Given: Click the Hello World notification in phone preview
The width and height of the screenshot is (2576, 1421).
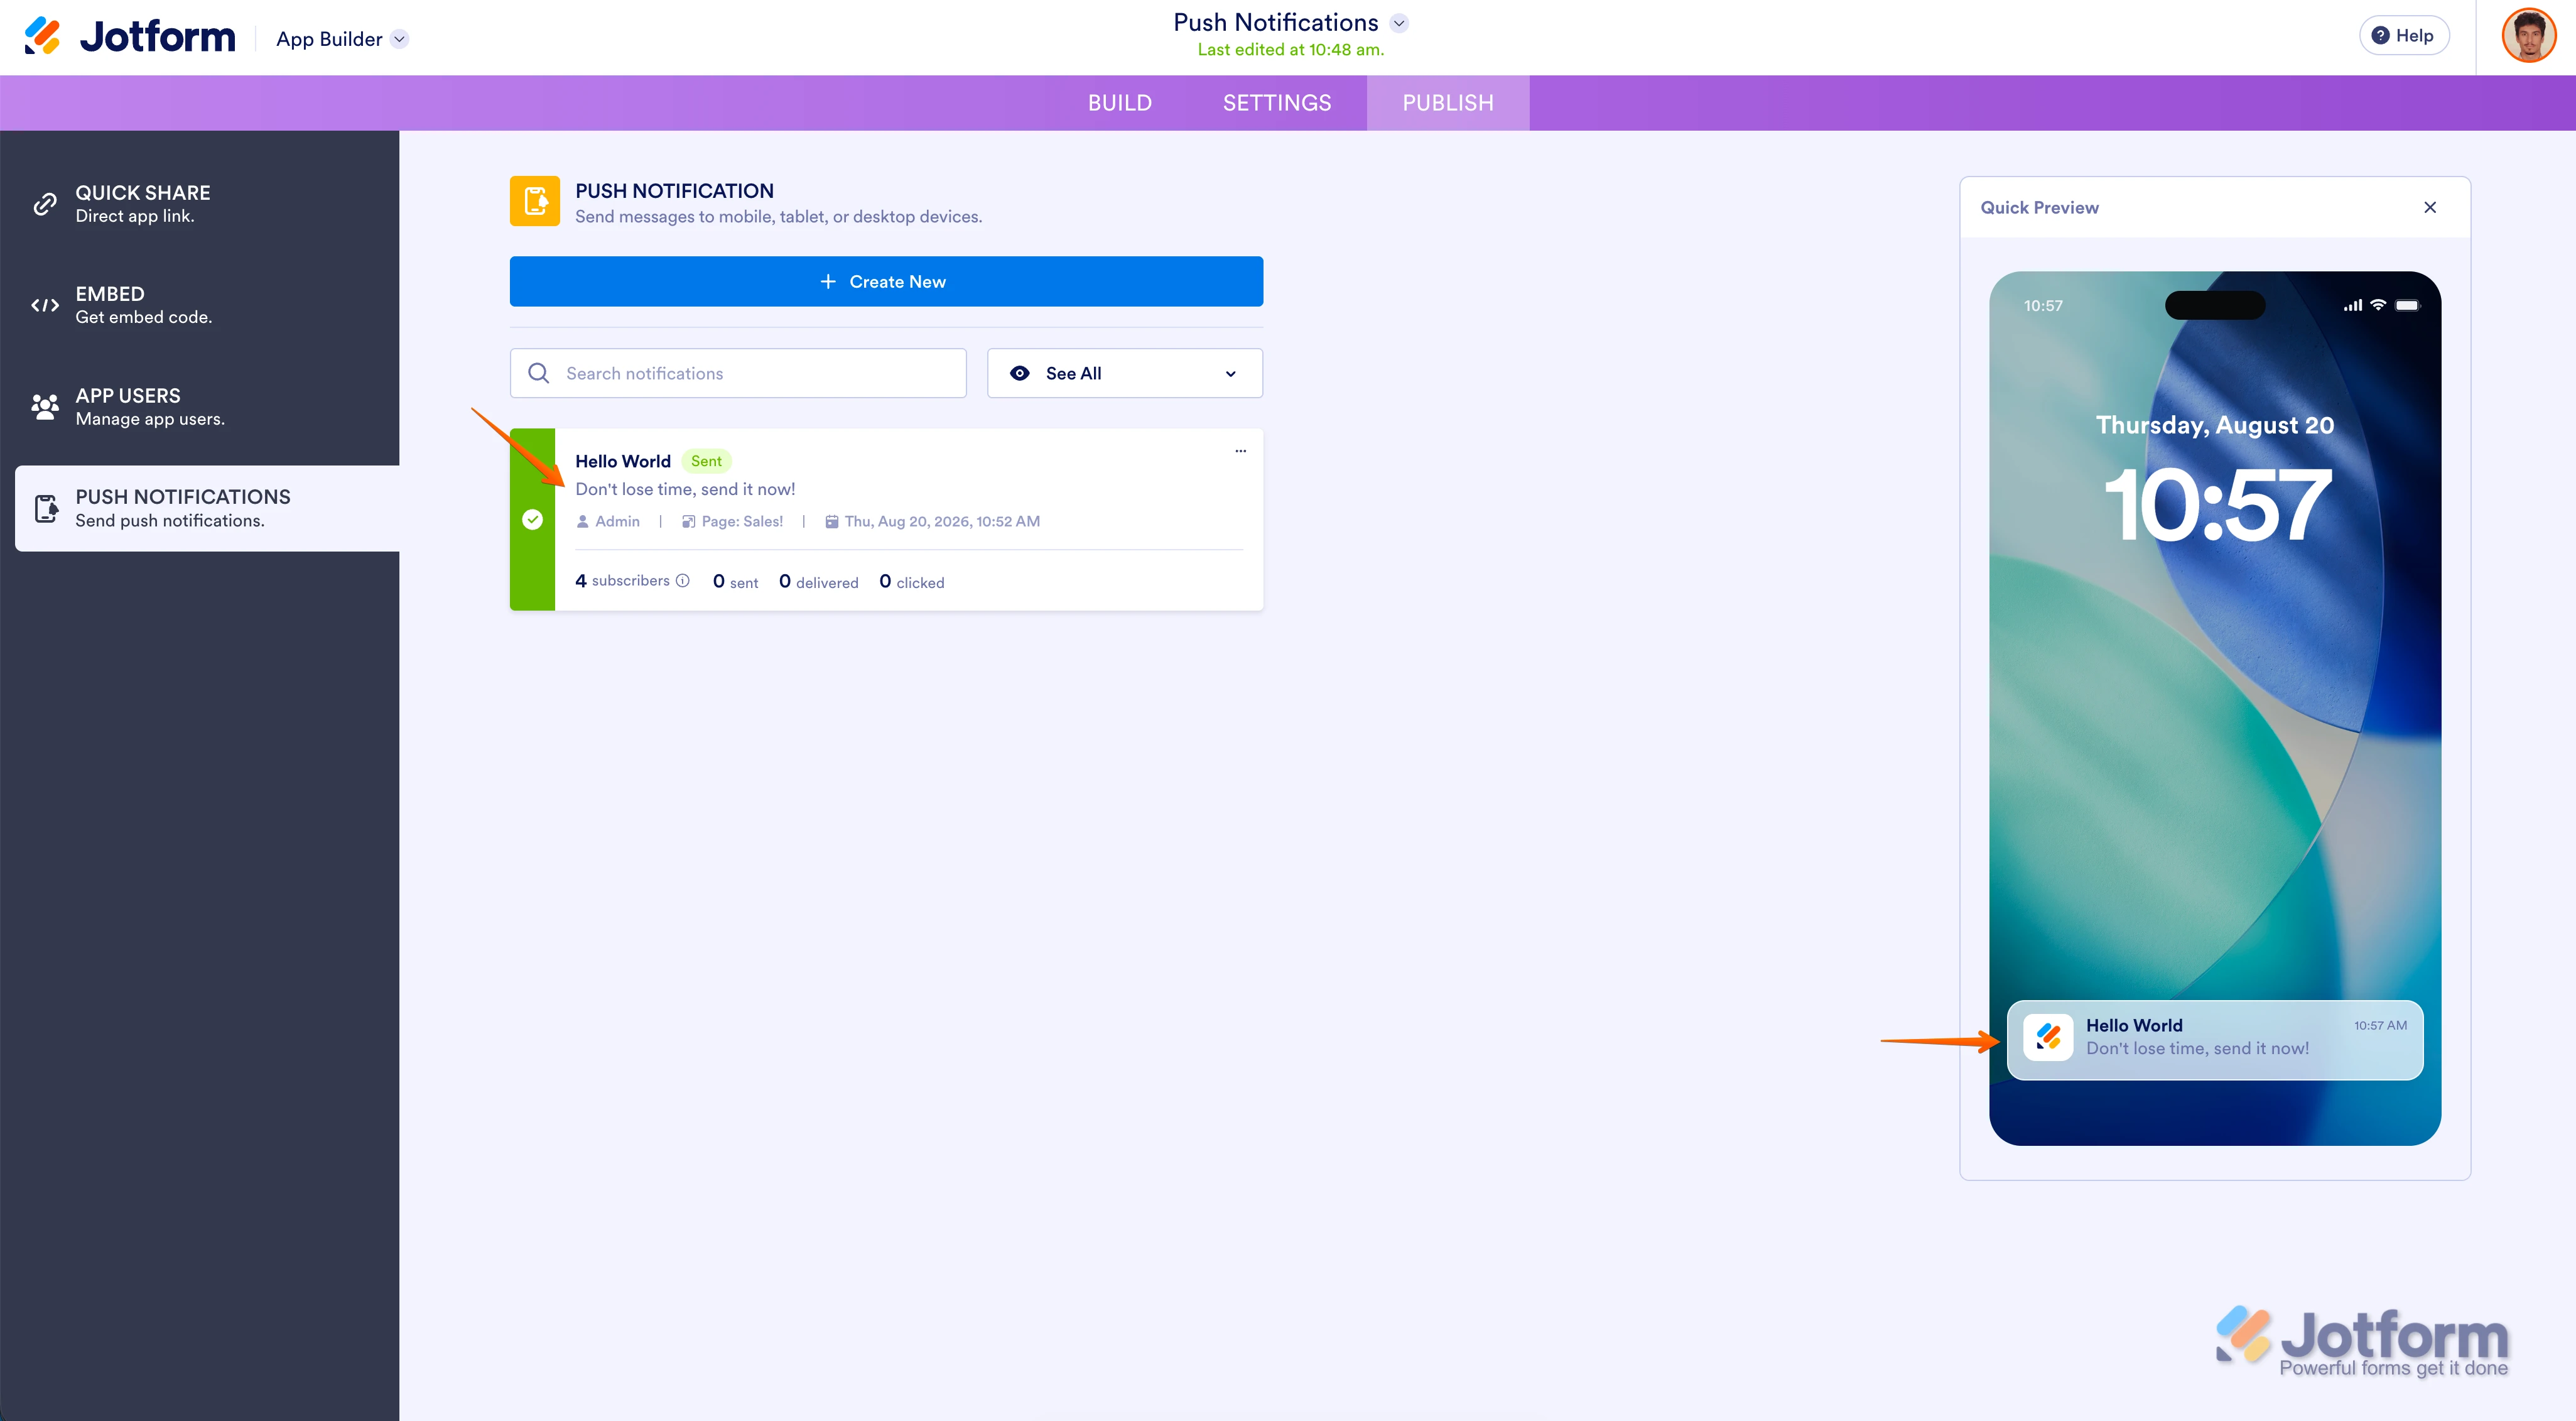Looking at the screenshot, I should click(x=2215, y=1040).
